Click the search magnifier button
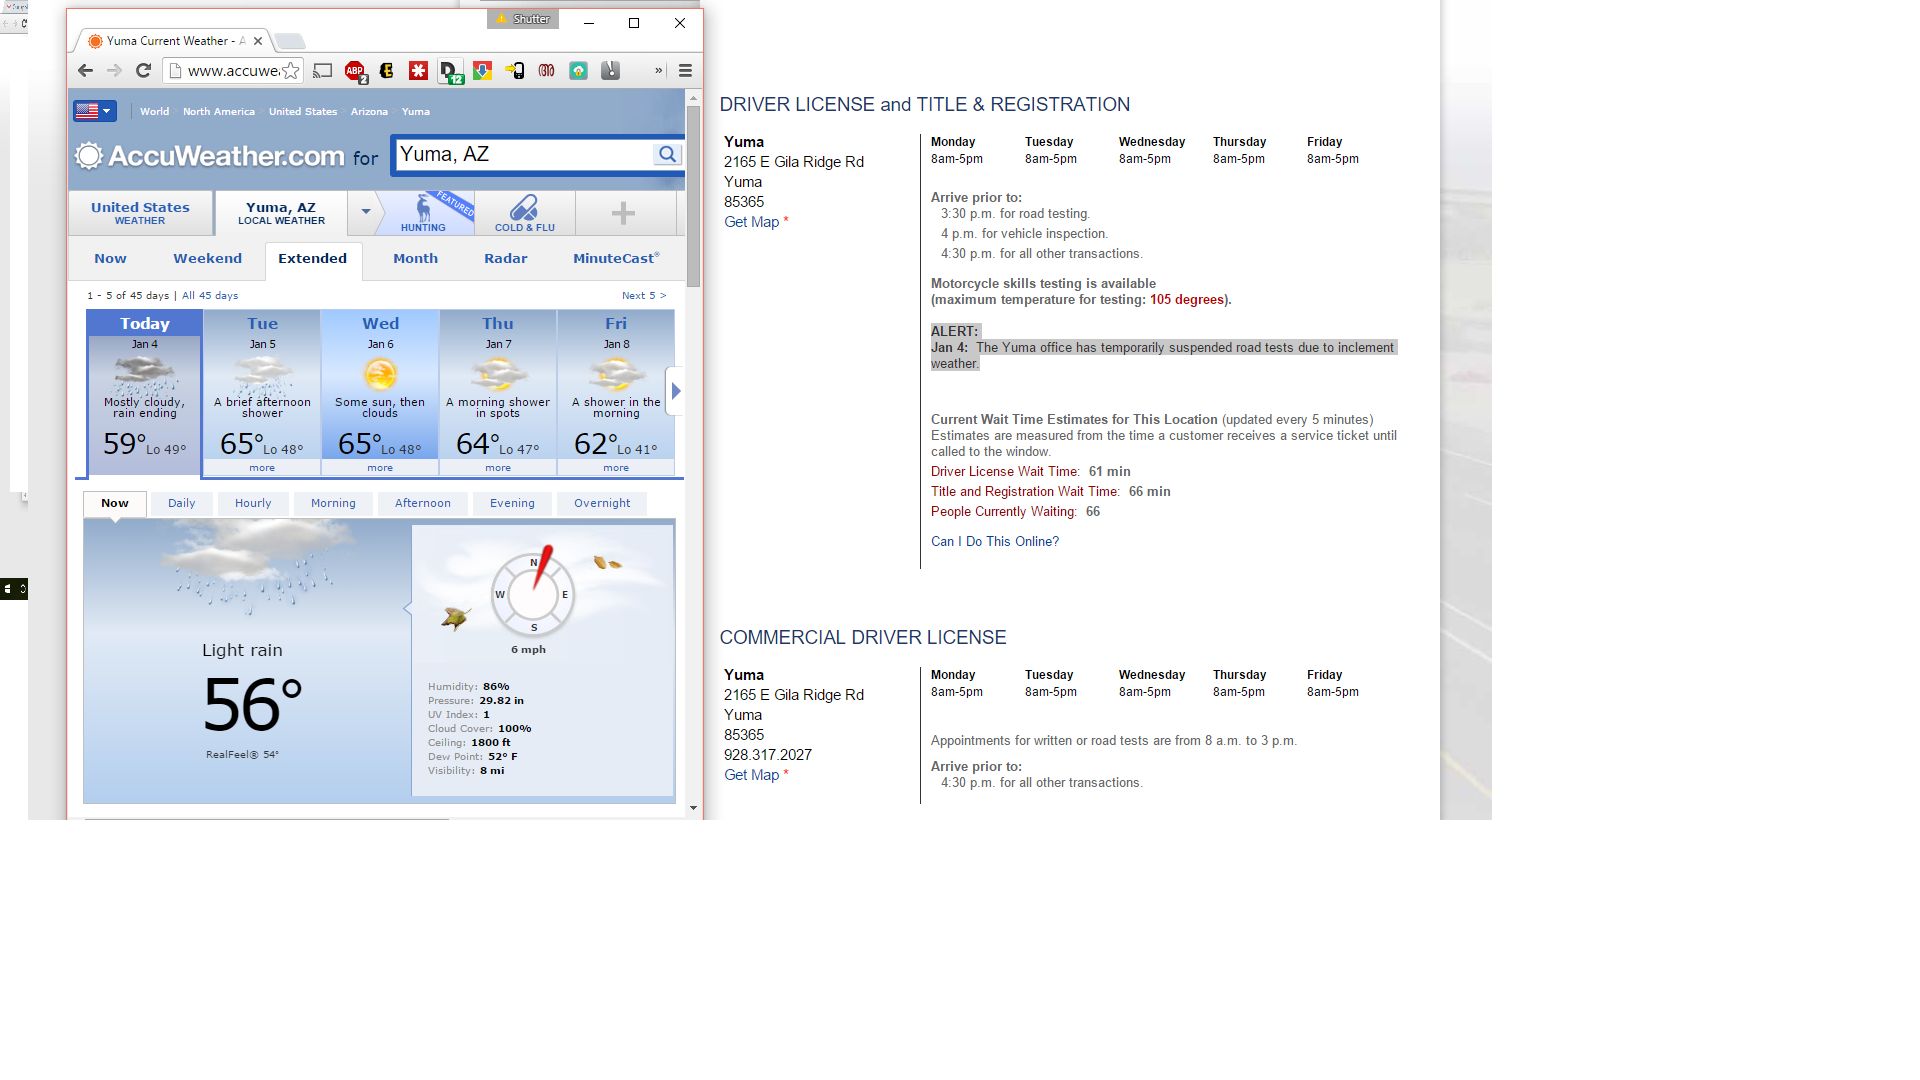Viewport: 1920px width, 1080px height. coord(667,155)
